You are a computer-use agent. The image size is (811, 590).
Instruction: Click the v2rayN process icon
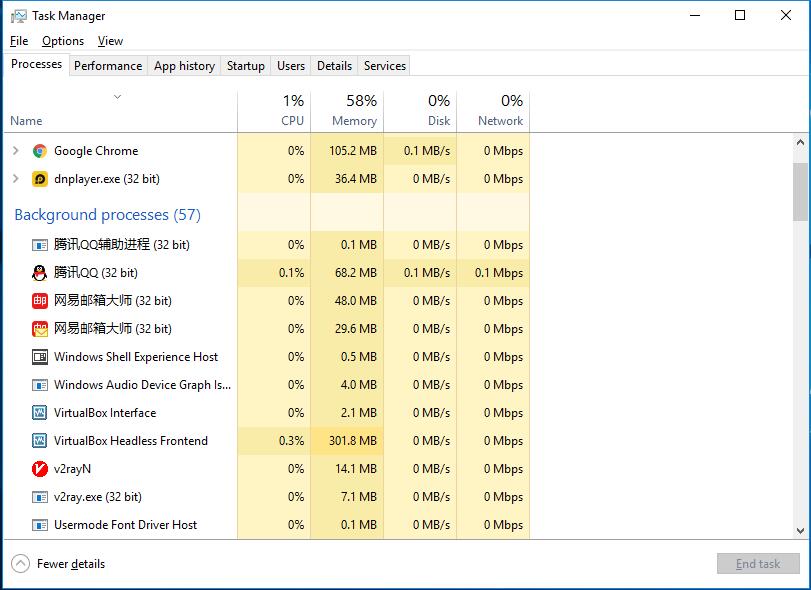(40, 469)
